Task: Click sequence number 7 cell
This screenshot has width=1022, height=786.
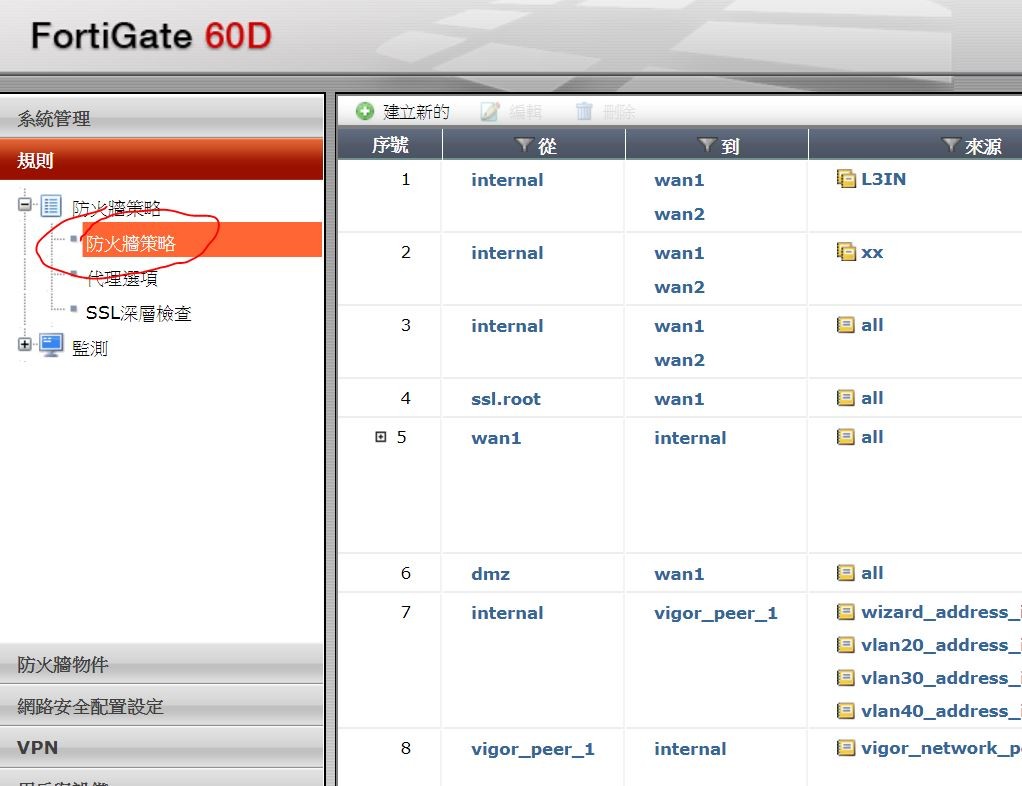Action: pos(405,612)
